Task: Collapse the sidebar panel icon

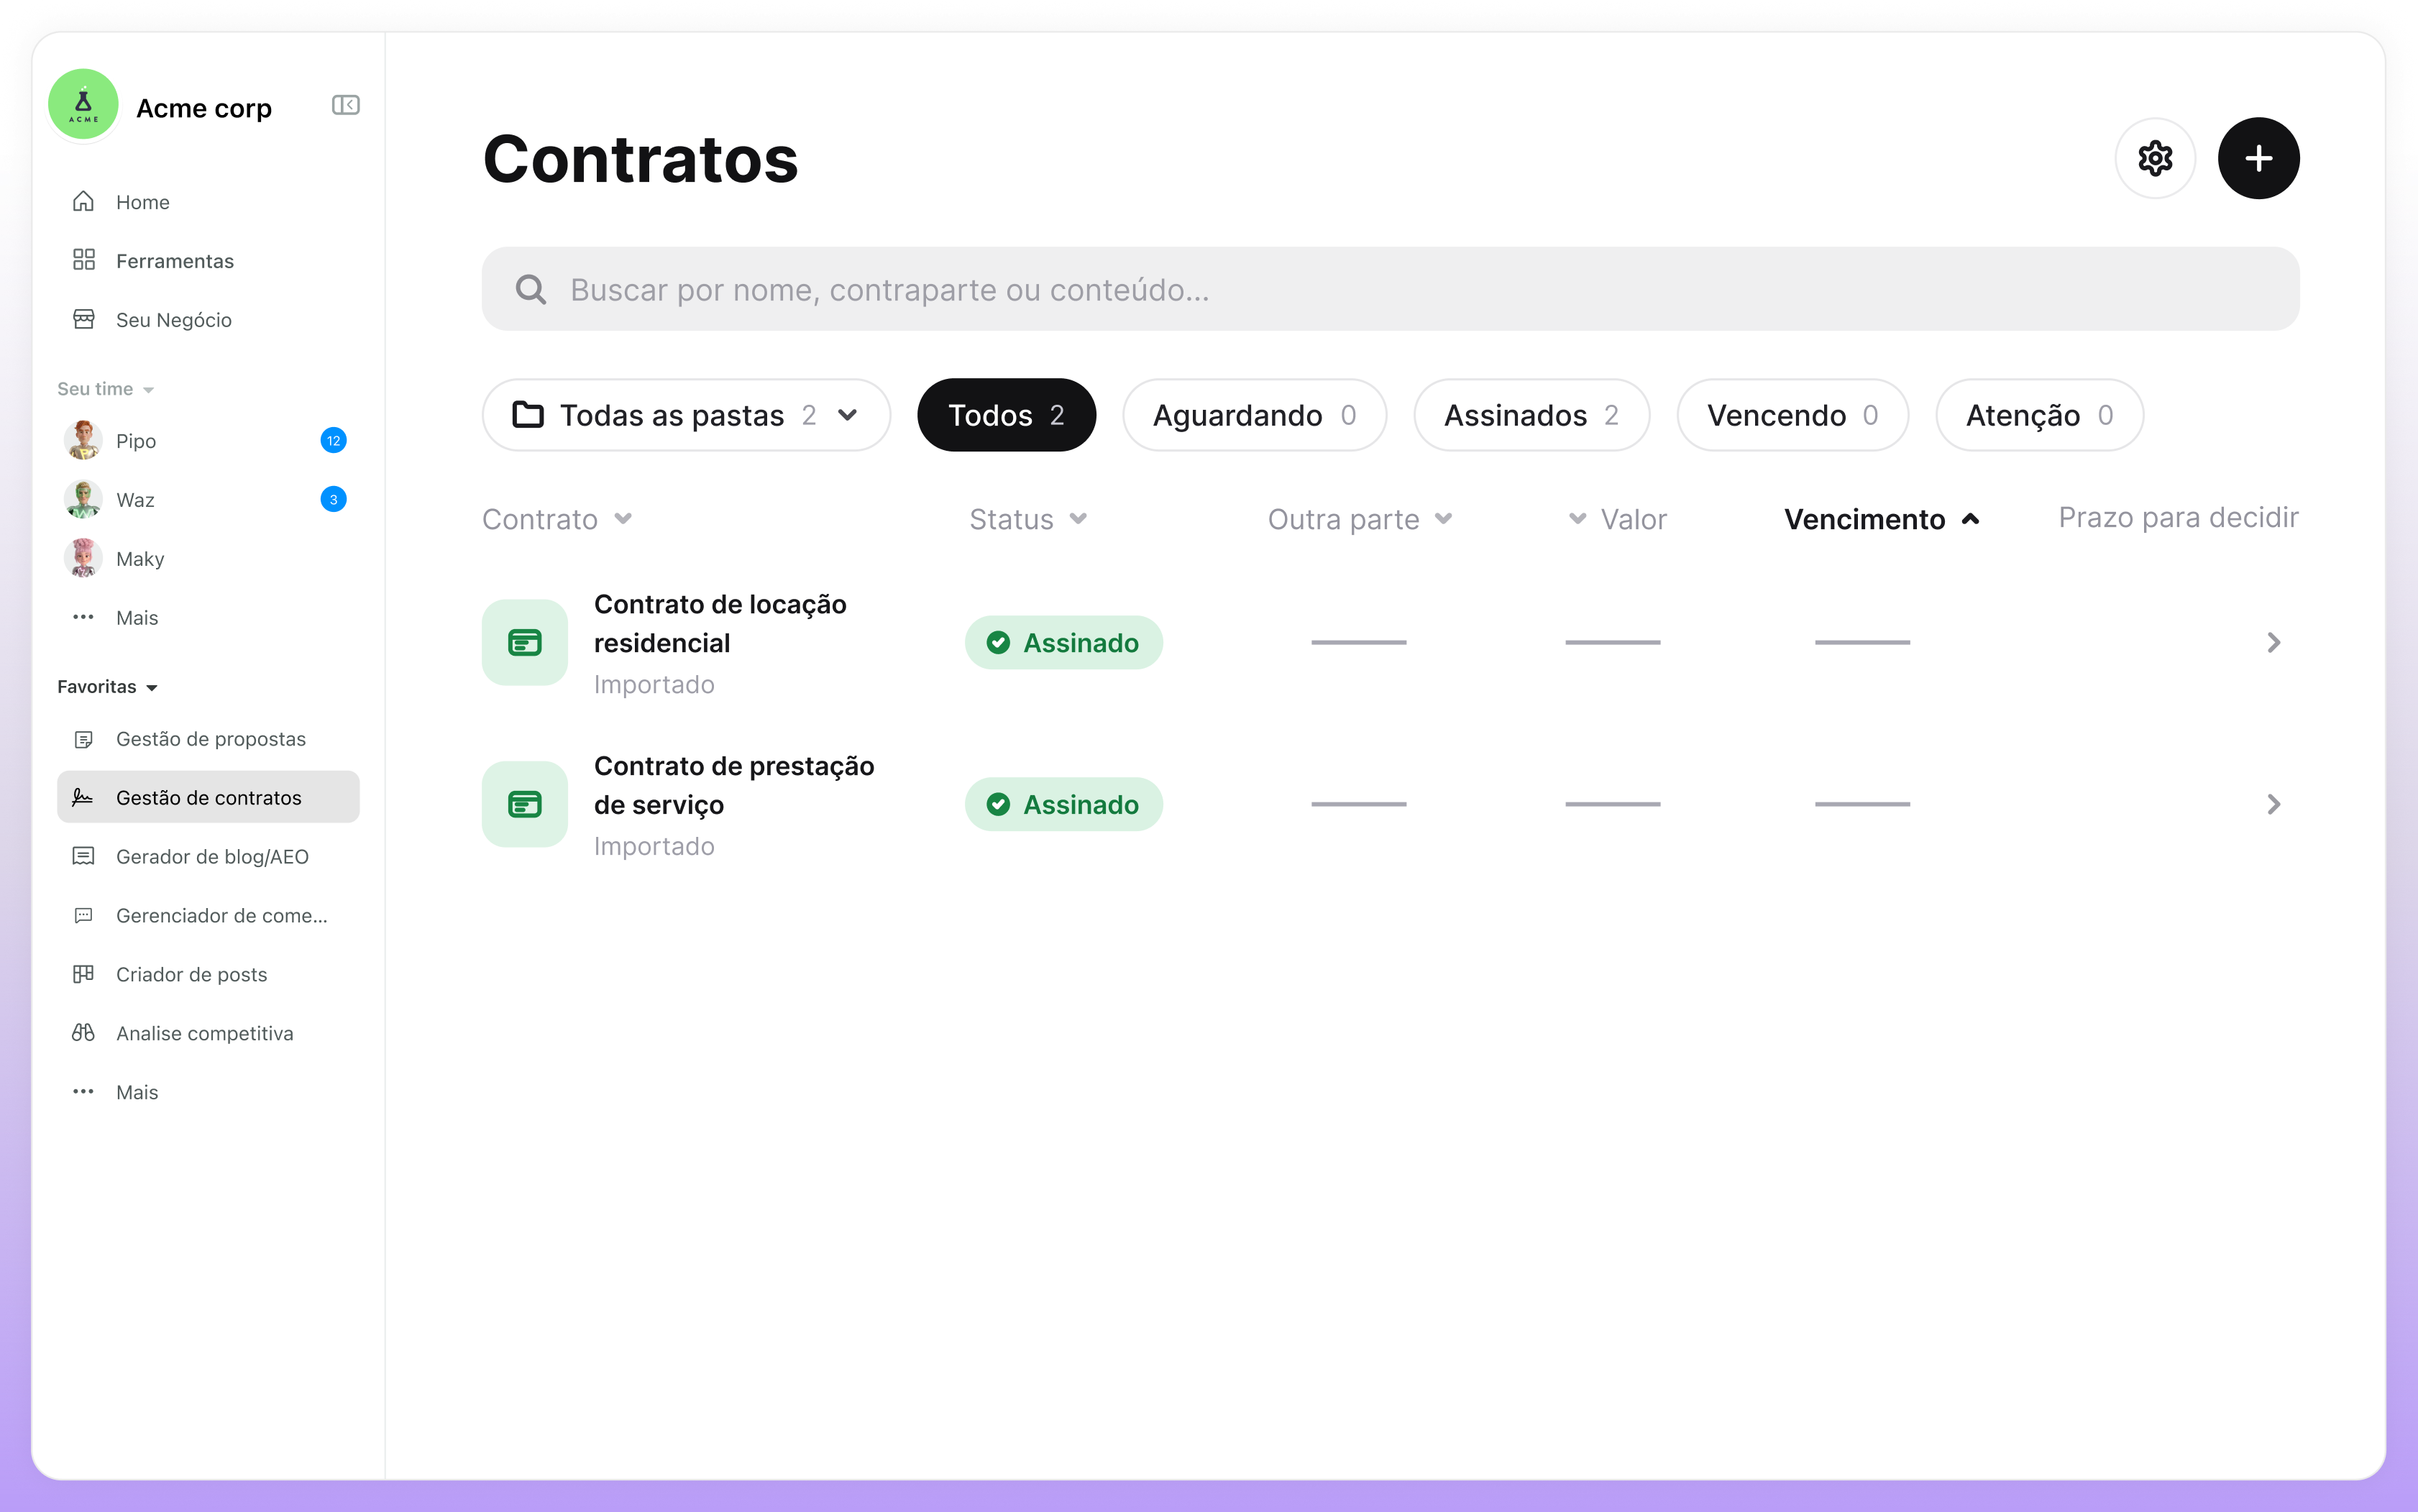Action: (345, 105)
